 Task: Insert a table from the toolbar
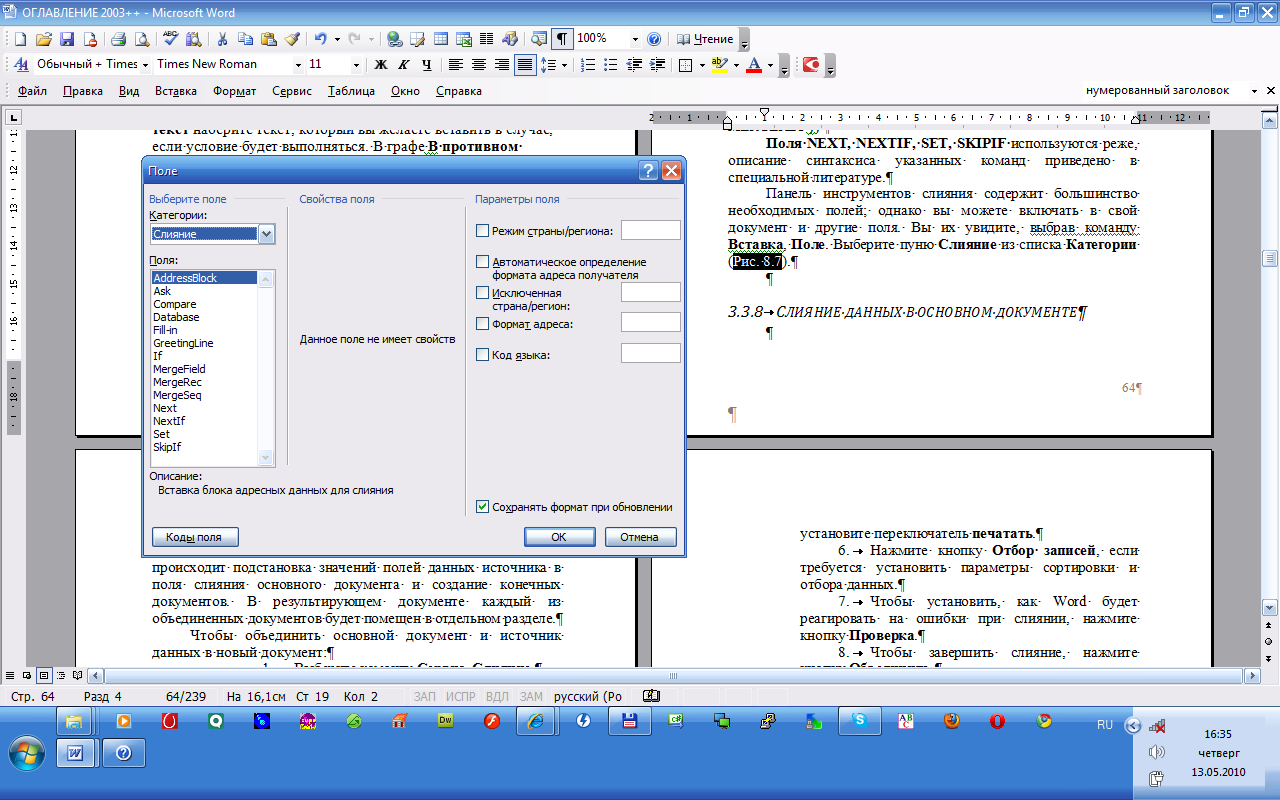tap(441, 39)
